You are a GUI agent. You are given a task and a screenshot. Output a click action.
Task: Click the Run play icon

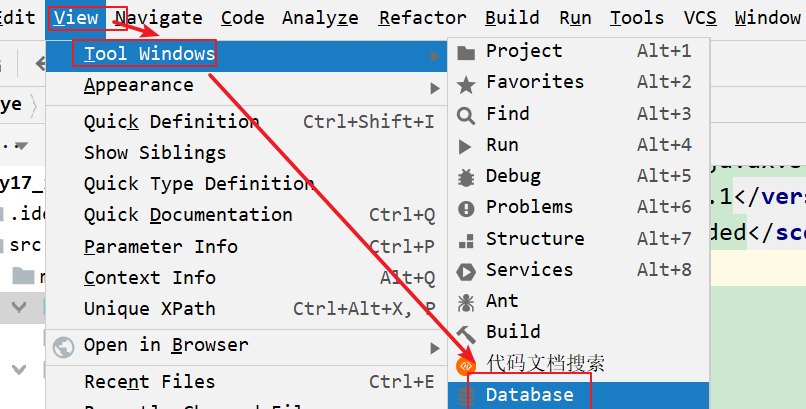(x=466, y=146)
